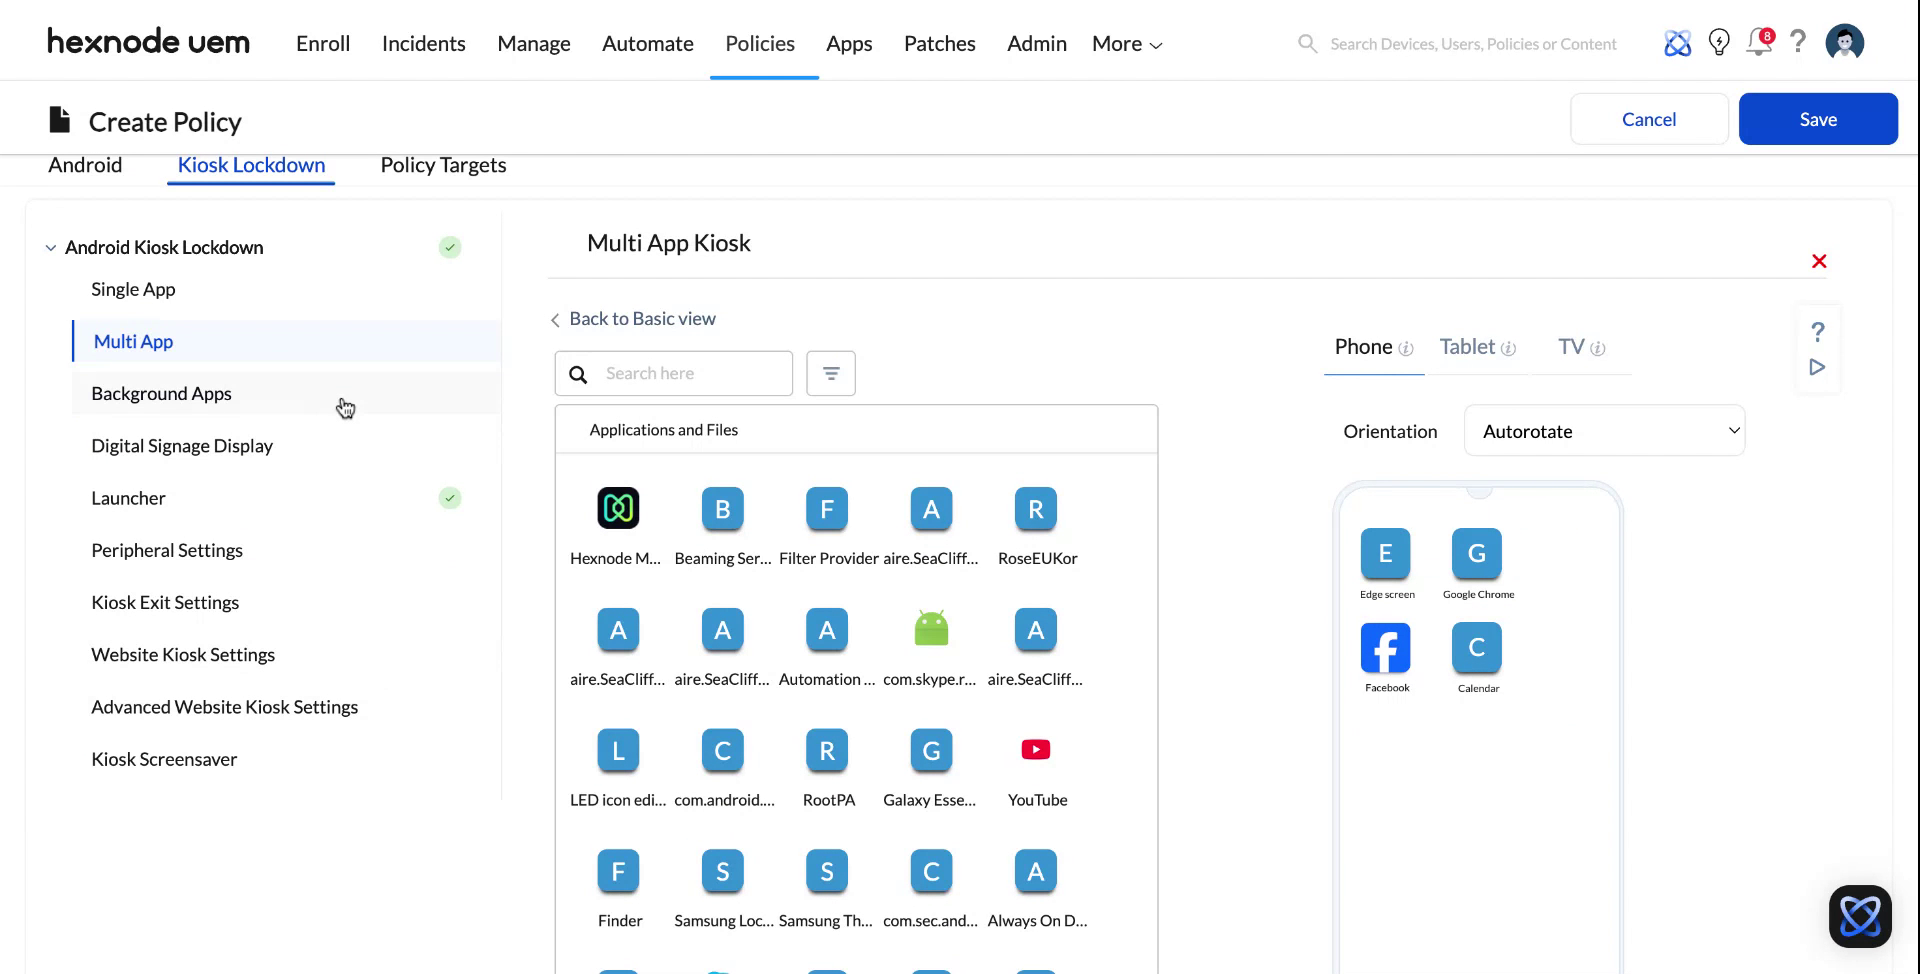Select Google Chrome on the phone preview
The width and height of the screenshot is (1920, 974).
(1476, 553)
